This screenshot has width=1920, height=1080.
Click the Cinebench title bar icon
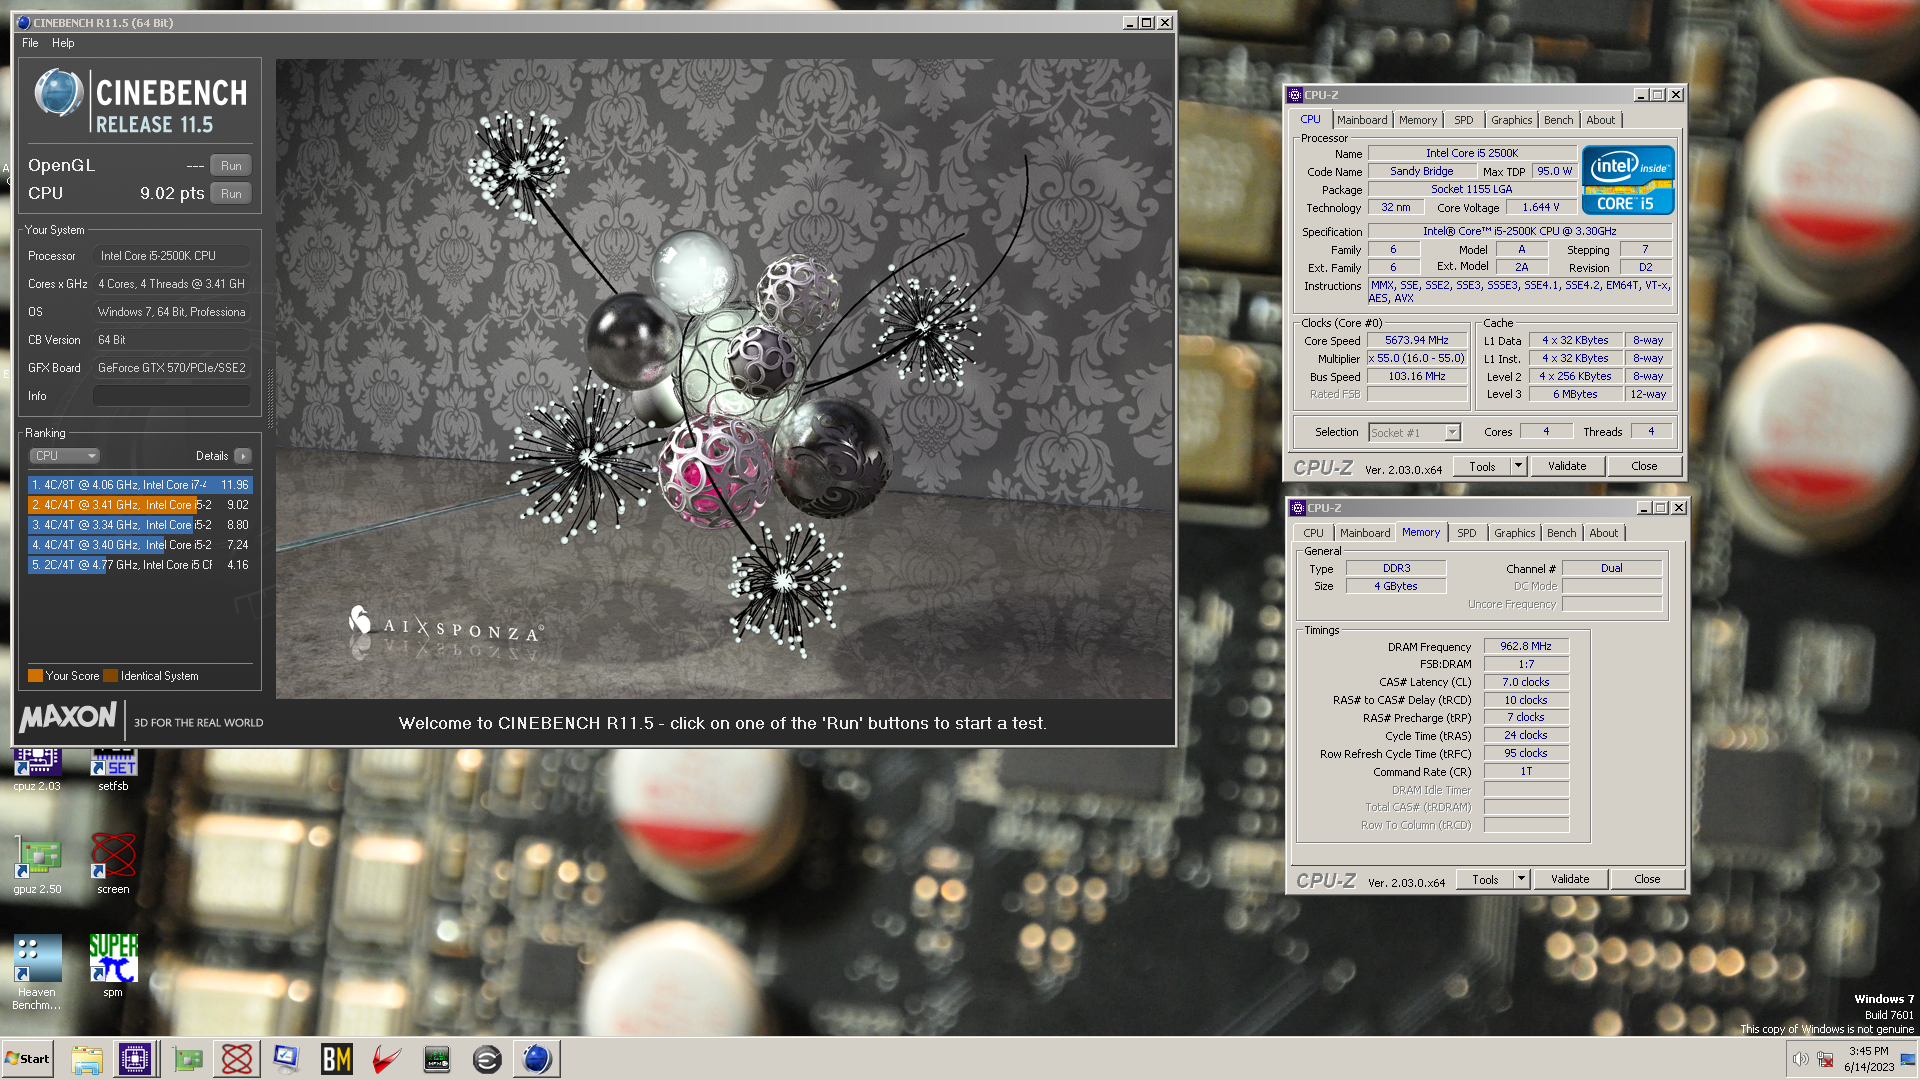click(24, 22)
